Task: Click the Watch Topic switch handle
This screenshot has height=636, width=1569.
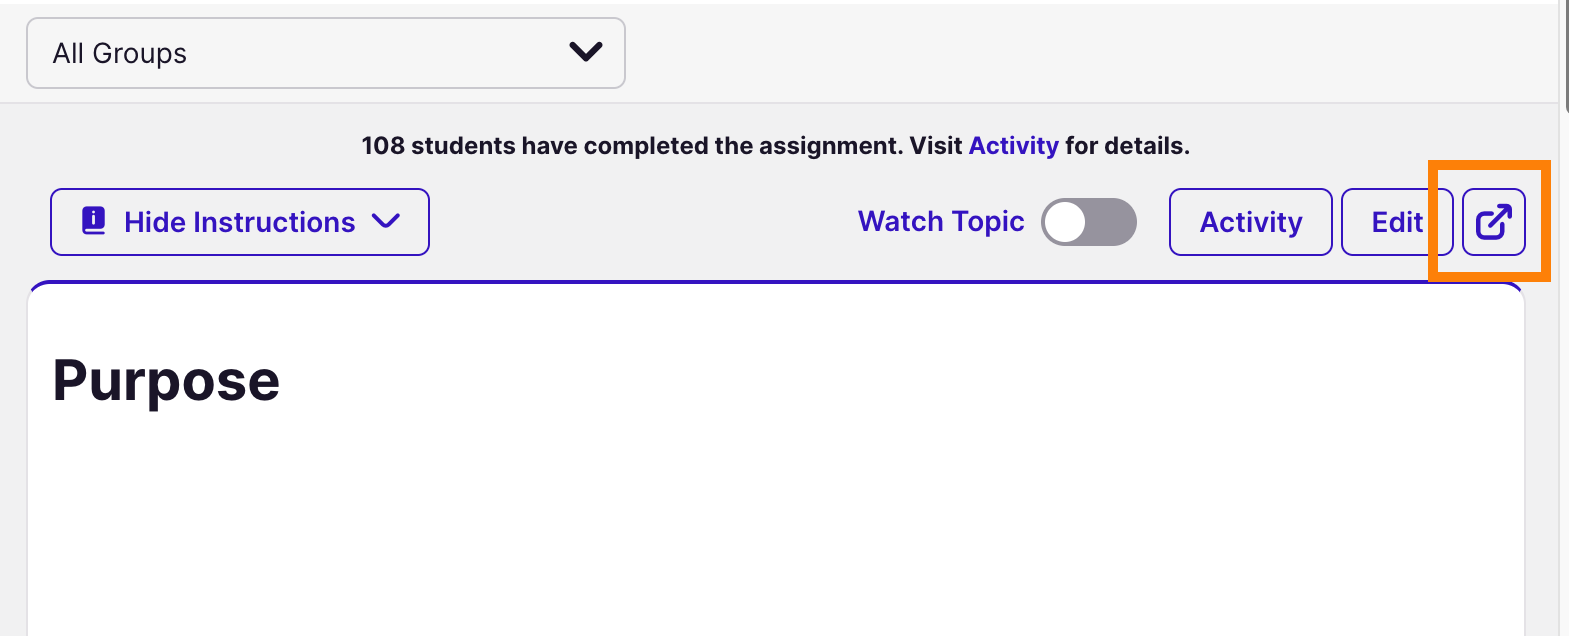Action: [1068, 221]
